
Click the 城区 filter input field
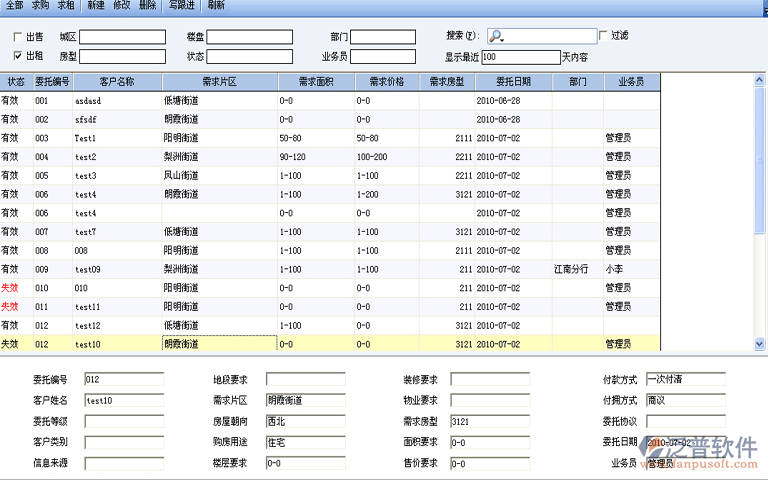[122, 37]
